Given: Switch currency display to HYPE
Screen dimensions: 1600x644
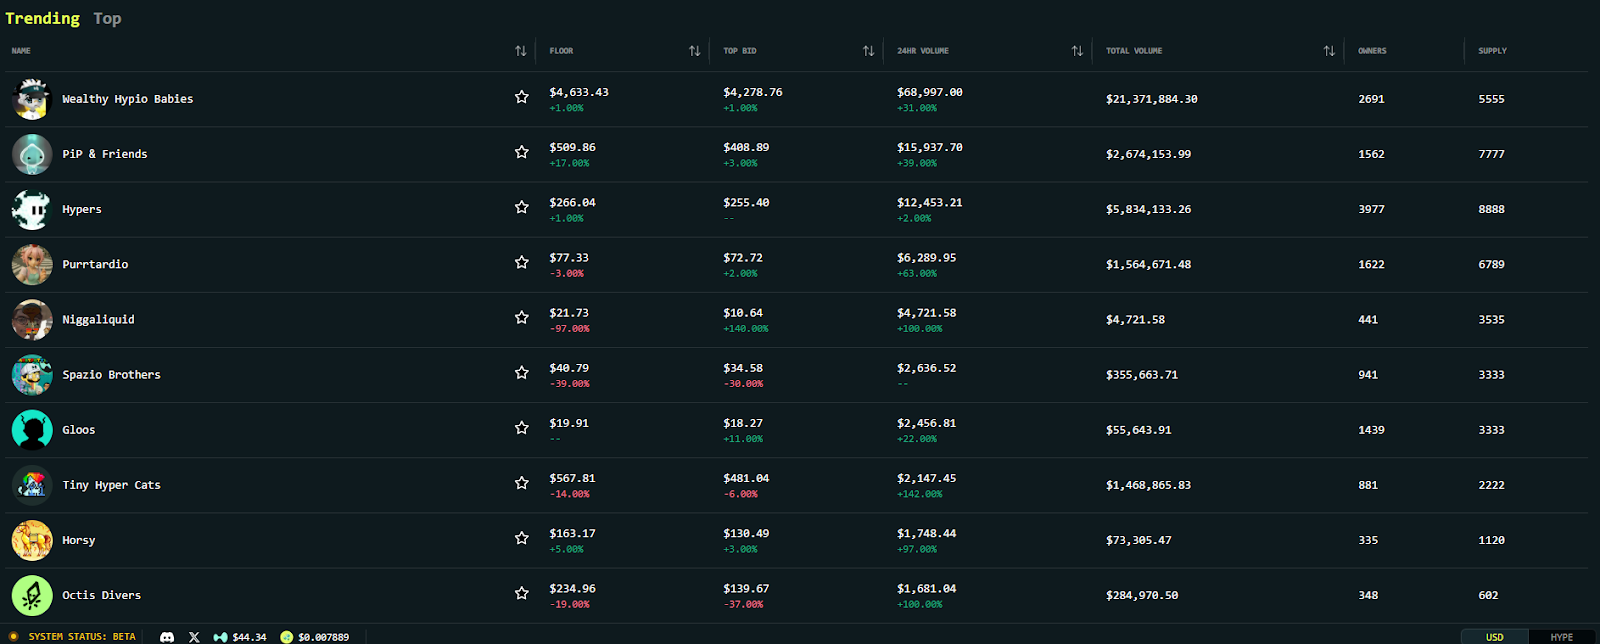Looking at the screenshot, I should (1561, 637).
